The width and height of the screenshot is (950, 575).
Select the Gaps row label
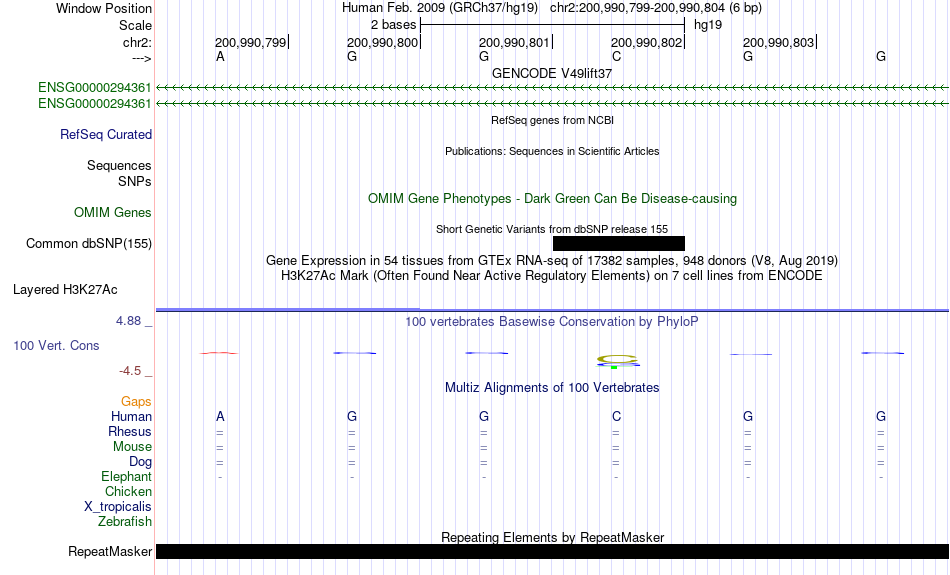136,401
